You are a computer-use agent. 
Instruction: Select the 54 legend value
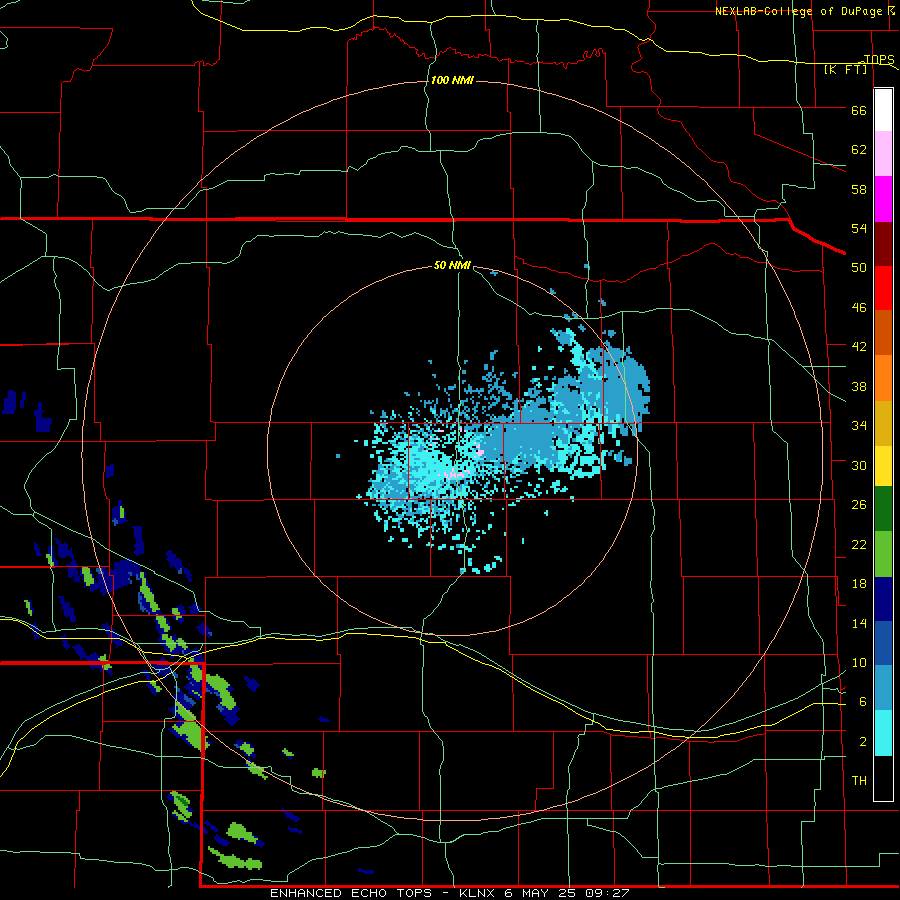click(x=859, y=228)
